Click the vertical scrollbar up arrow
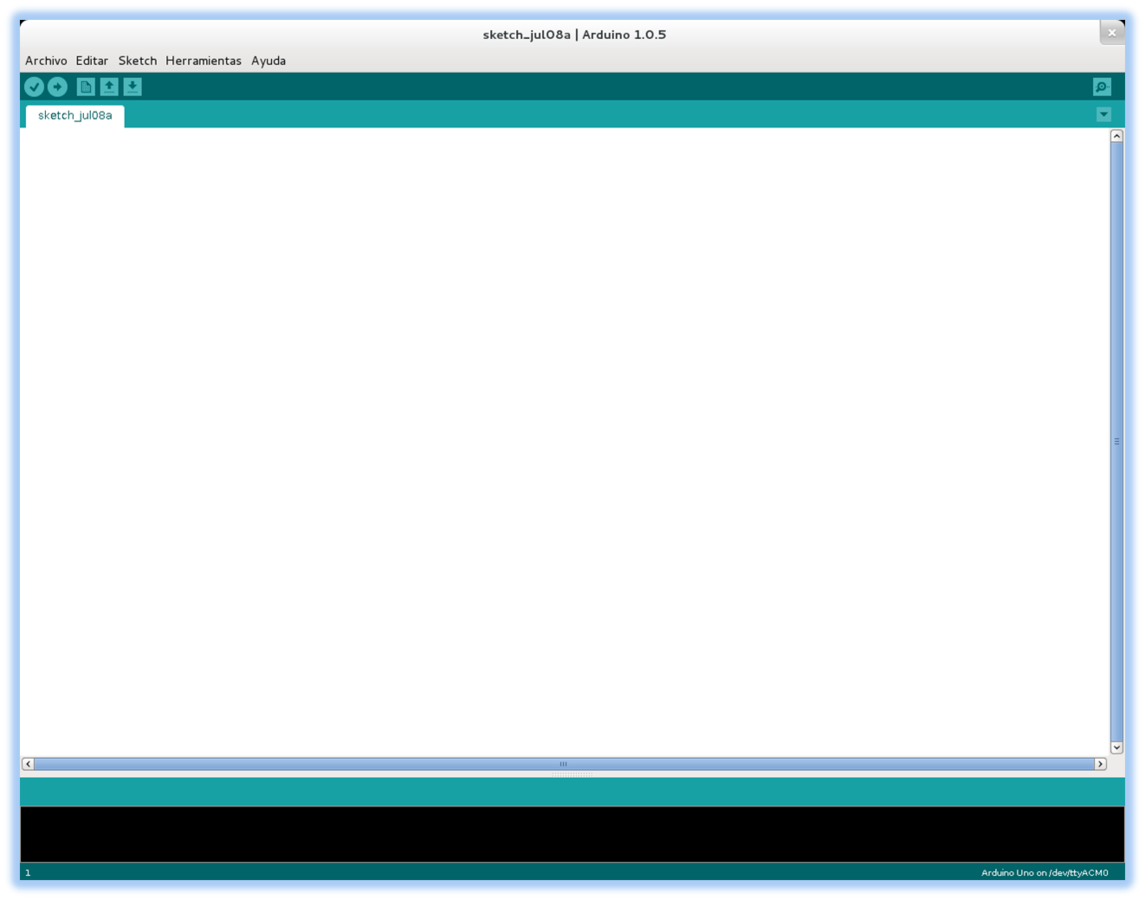 point(1117,136)
